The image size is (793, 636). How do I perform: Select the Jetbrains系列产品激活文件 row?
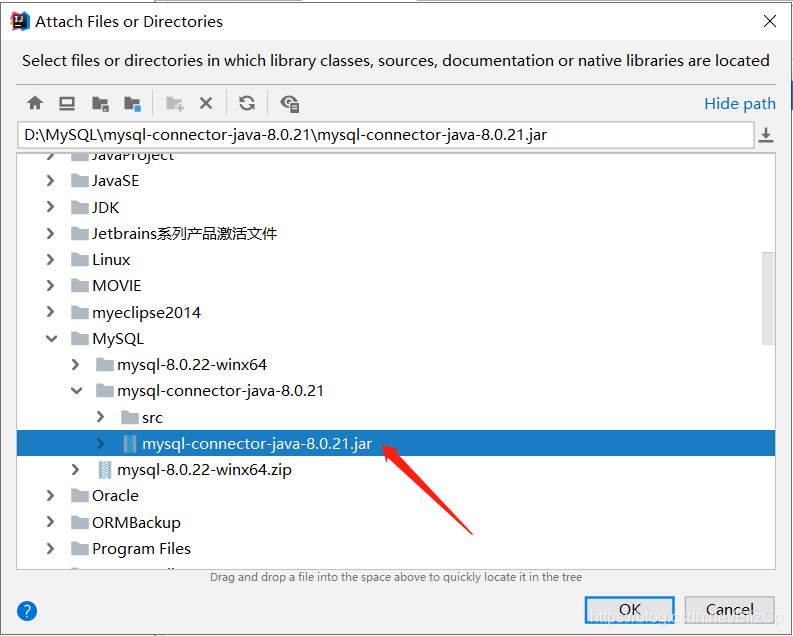point(396,233)
